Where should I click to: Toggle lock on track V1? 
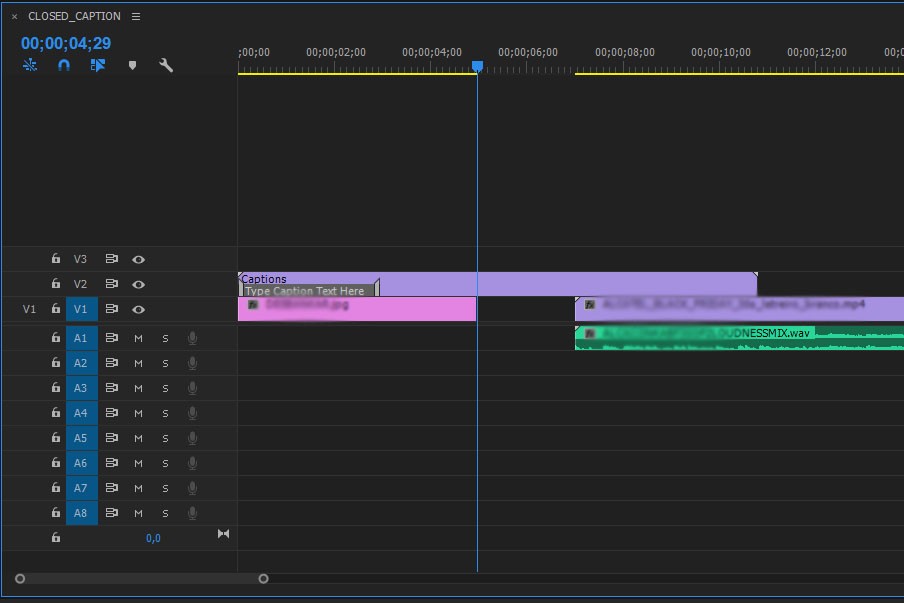56,309
